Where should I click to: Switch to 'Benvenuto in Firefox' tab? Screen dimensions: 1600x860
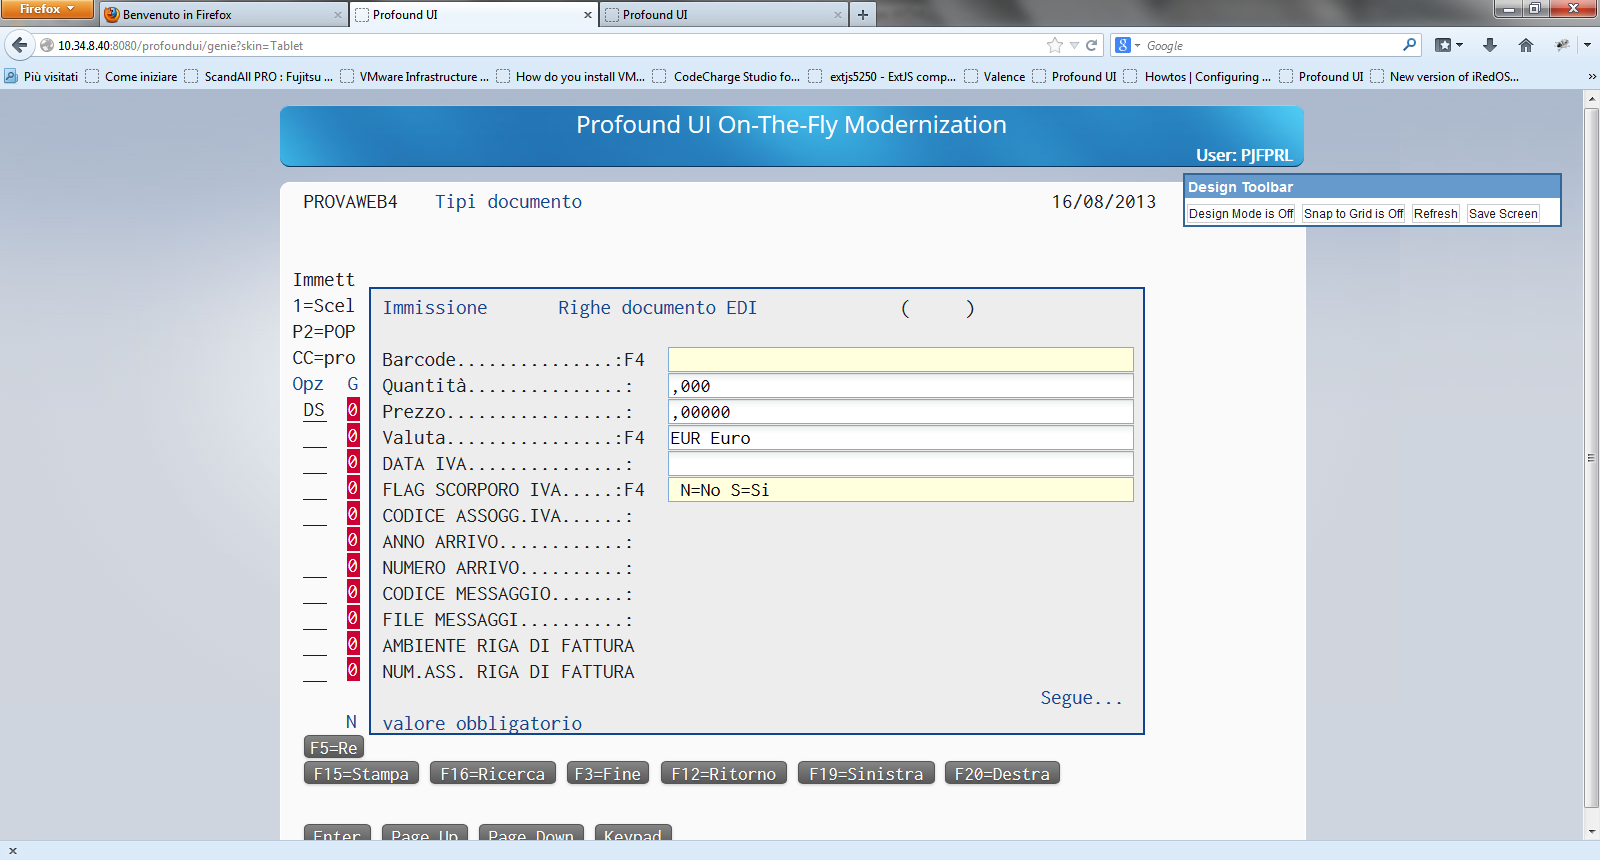223,15
